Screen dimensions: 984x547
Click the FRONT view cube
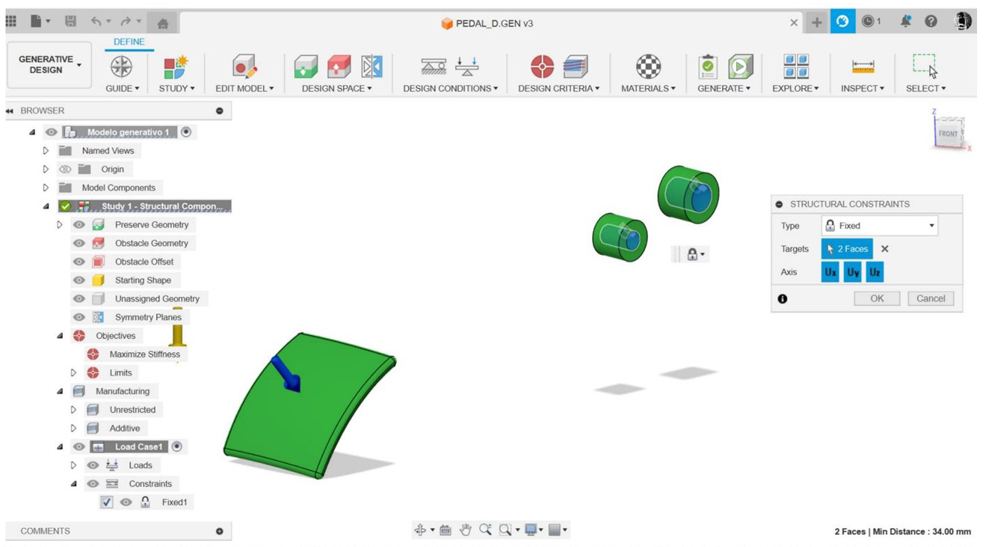click(947, 133)
